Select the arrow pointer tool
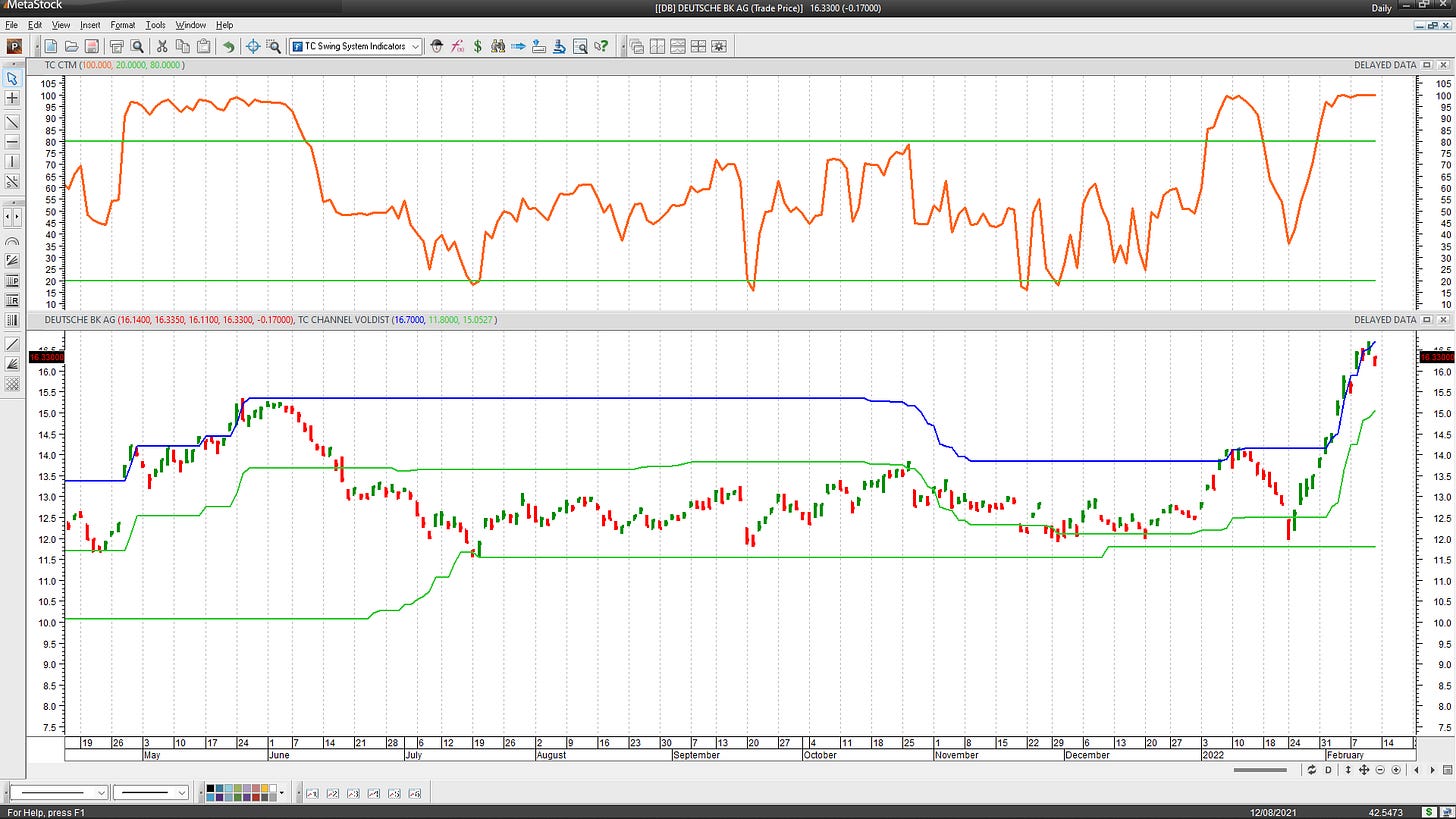 [12, 78]
